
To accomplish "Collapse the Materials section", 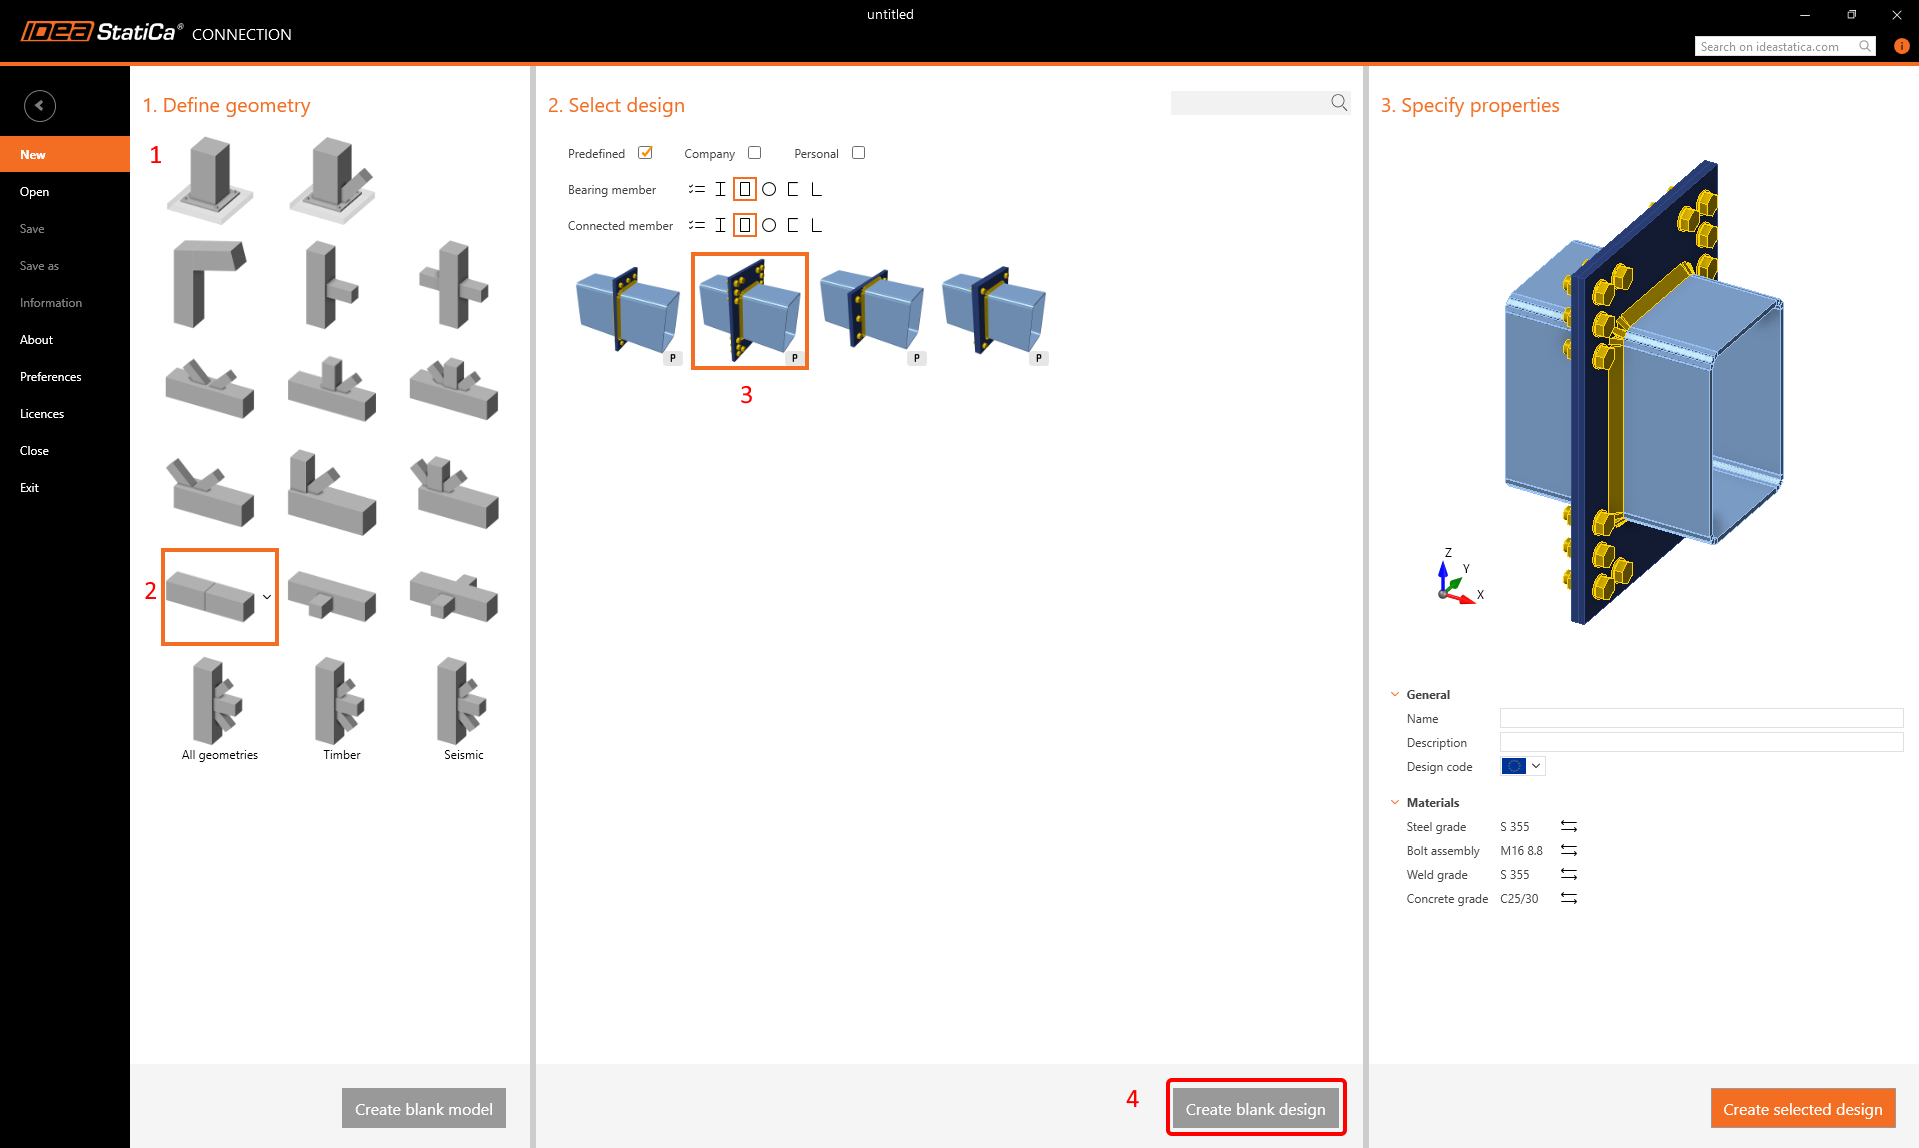I will (1395, 801).
